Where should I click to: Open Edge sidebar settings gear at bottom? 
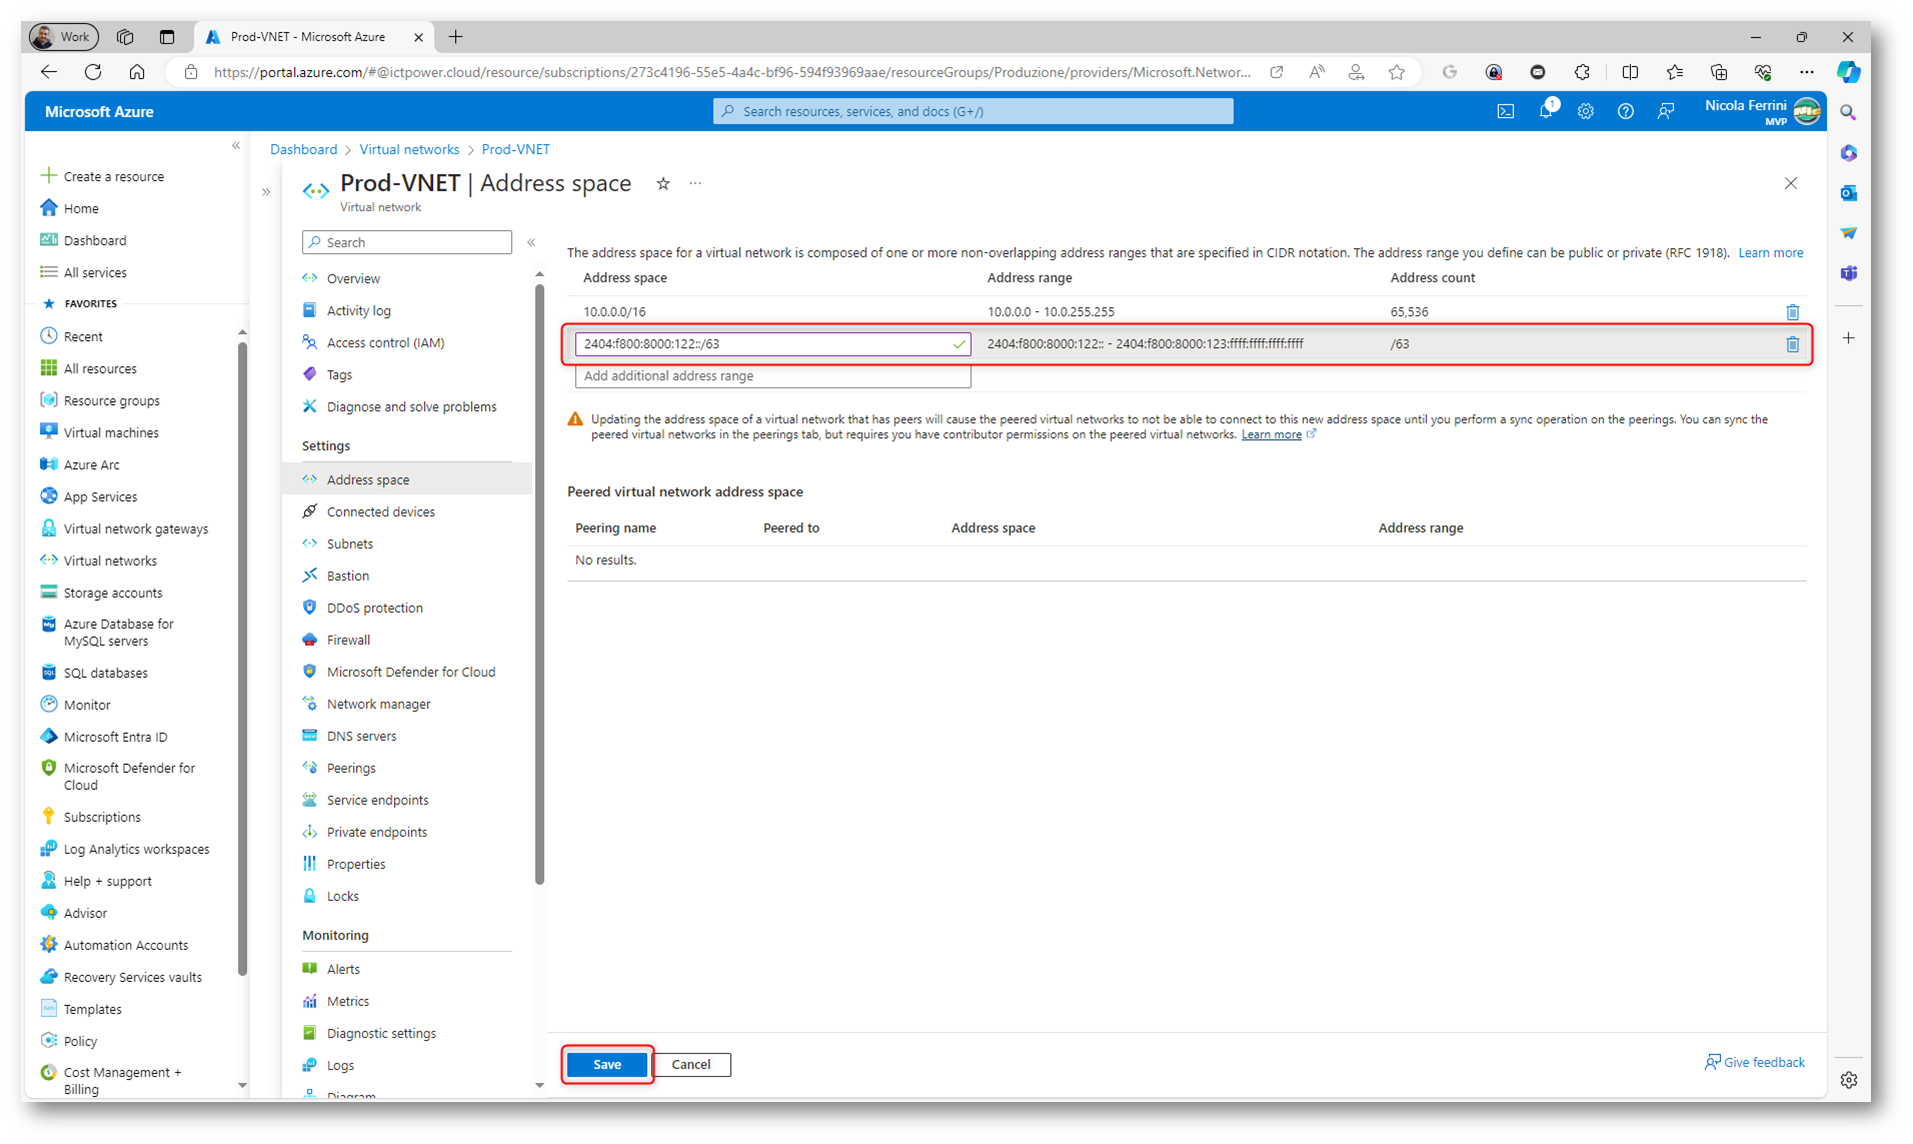coord(1848,1080)
